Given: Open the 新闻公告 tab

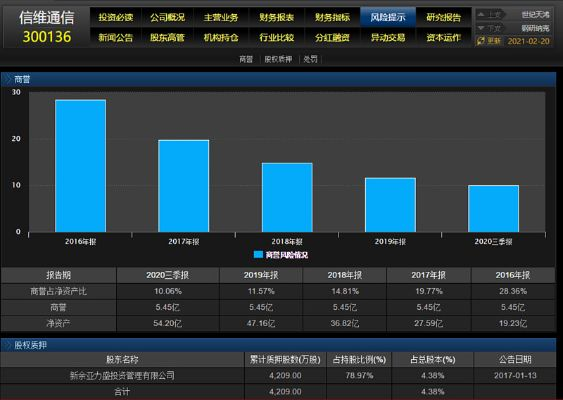Looking at the screenshot, I should click(116, 37).
